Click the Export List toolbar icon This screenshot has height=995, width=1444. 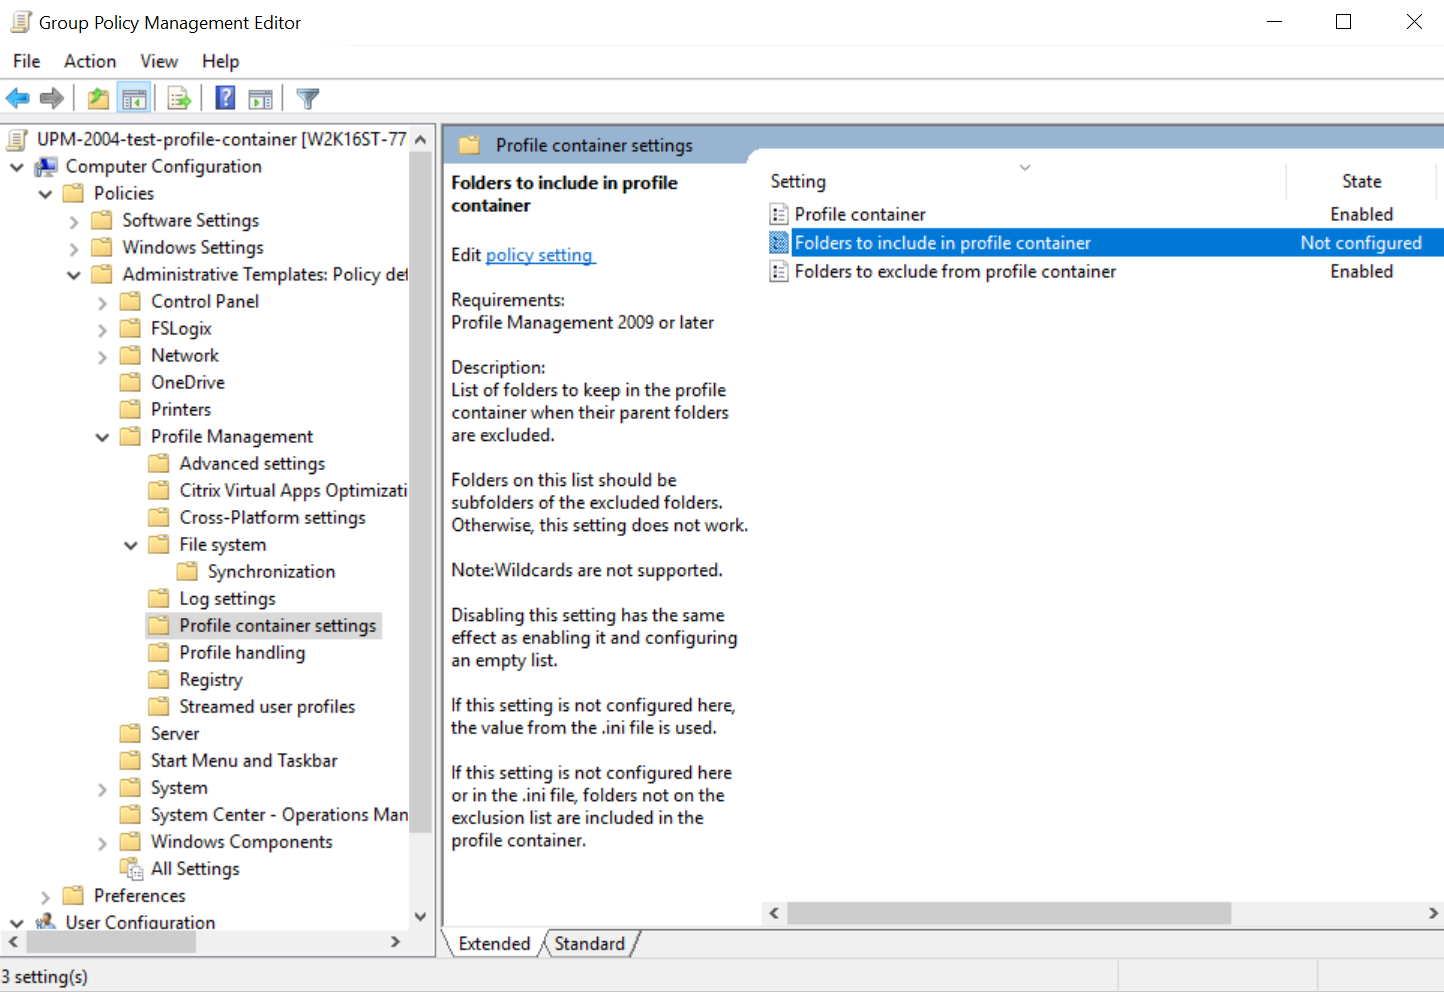pos(179,98)
